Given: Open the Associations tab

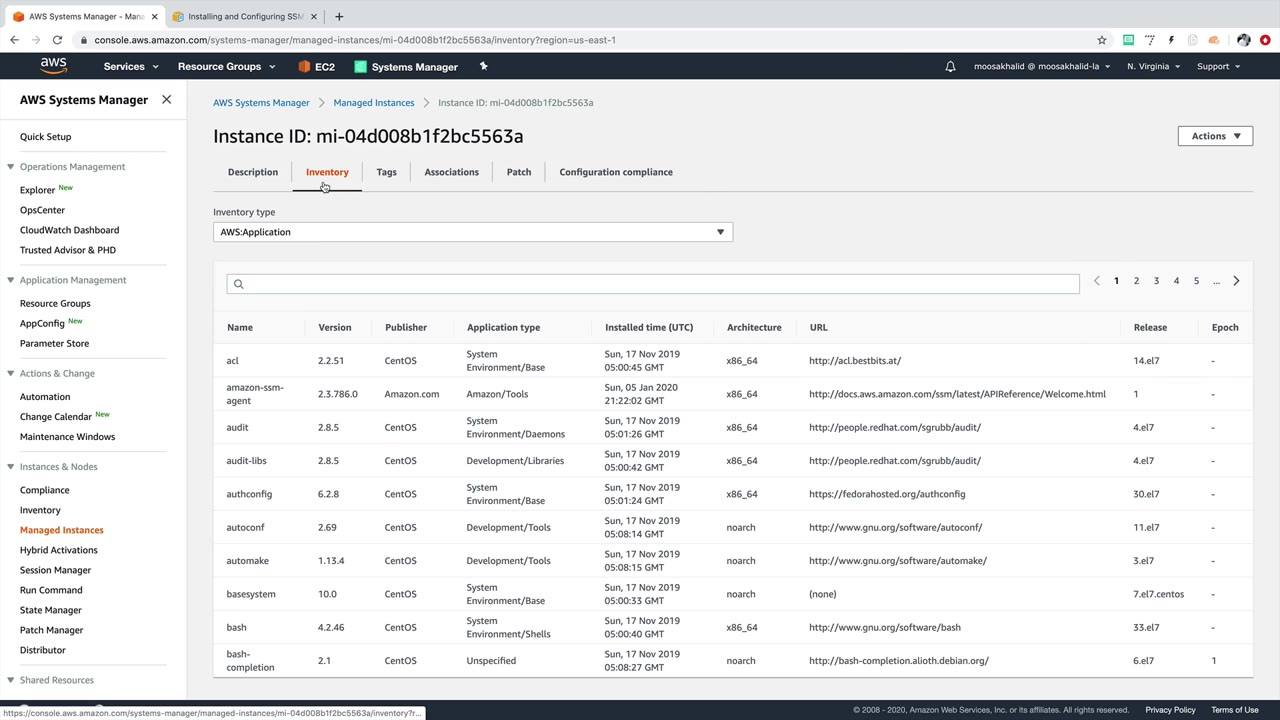Looking at the screenshot, I should coord(451,172).
